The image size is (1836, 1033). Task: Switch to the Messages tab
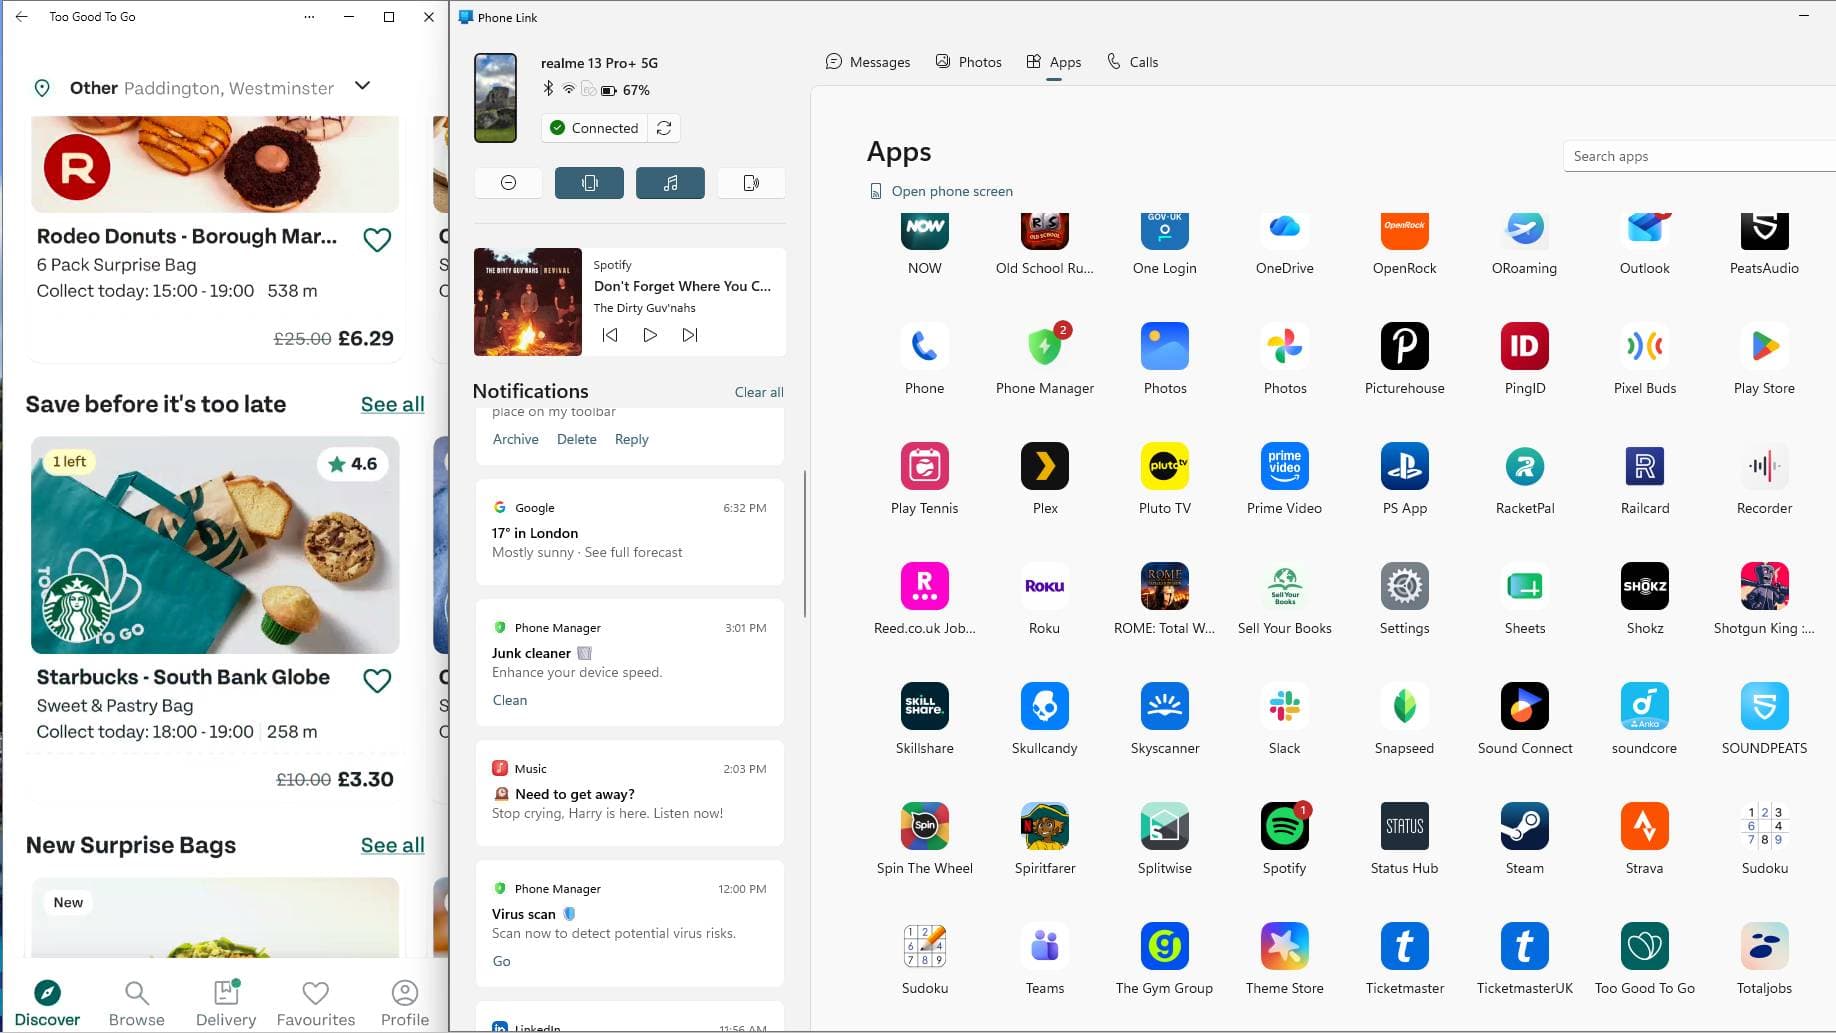(867, 62)
